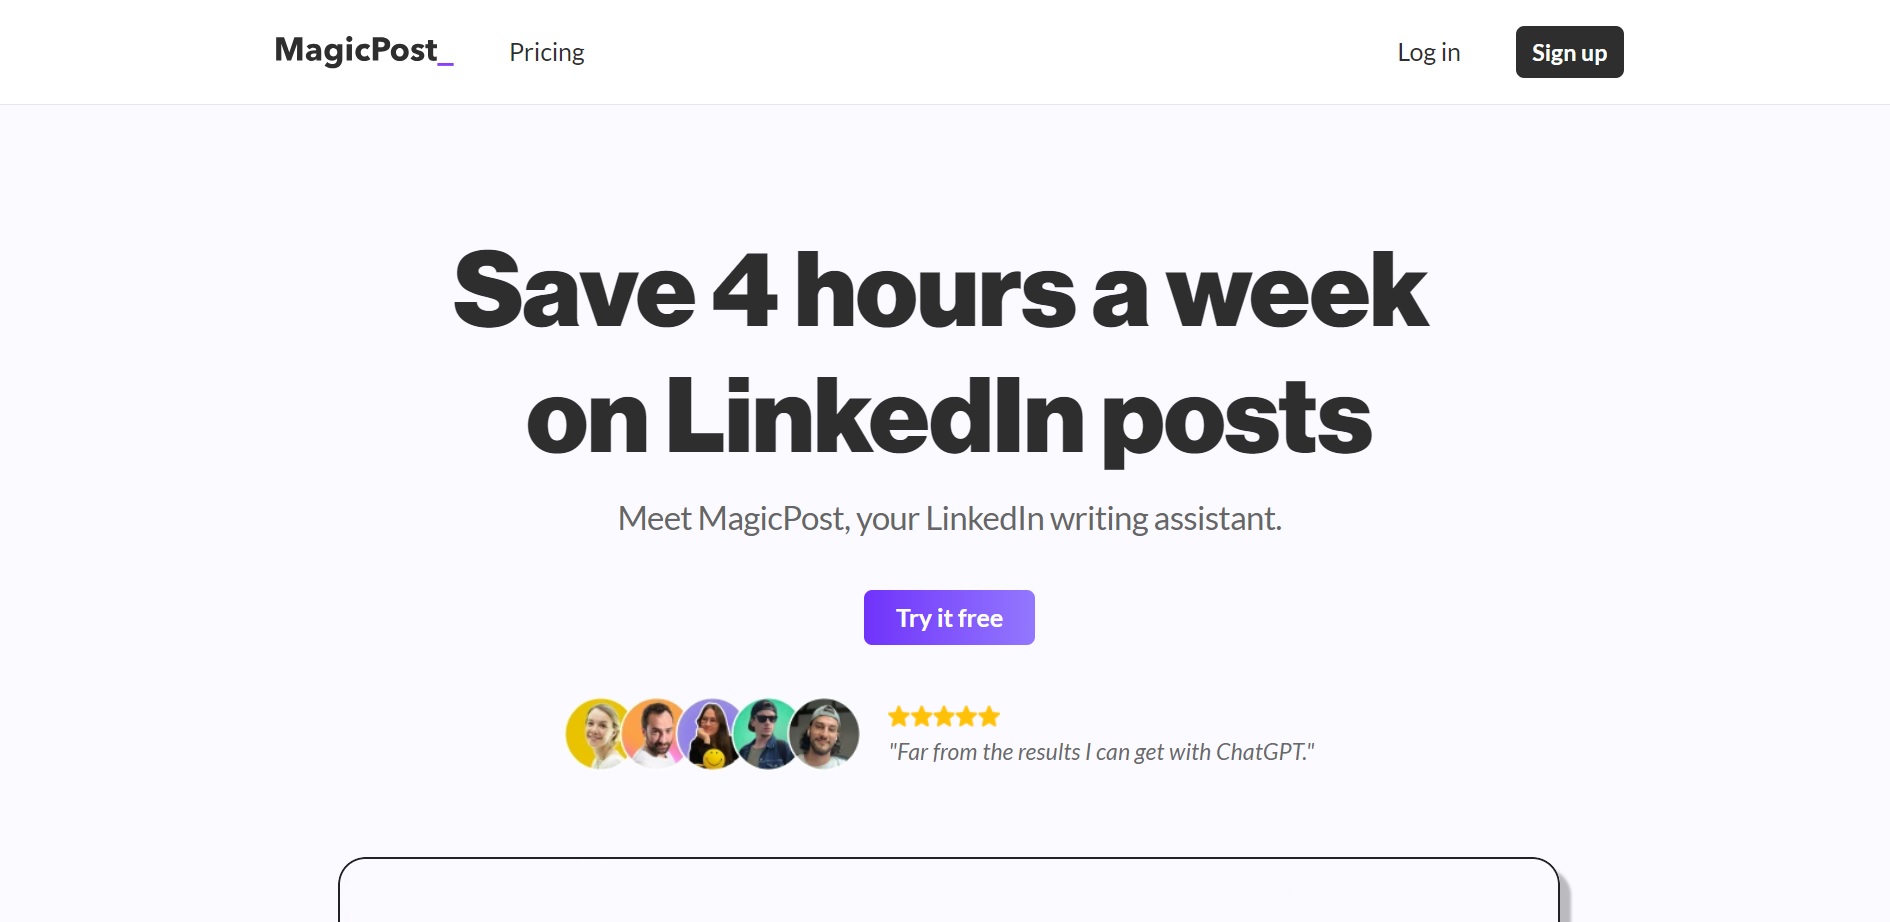This screenshot has width=1890, height=922.
Task: Click the Sign up button
Action: [1569, 52]
